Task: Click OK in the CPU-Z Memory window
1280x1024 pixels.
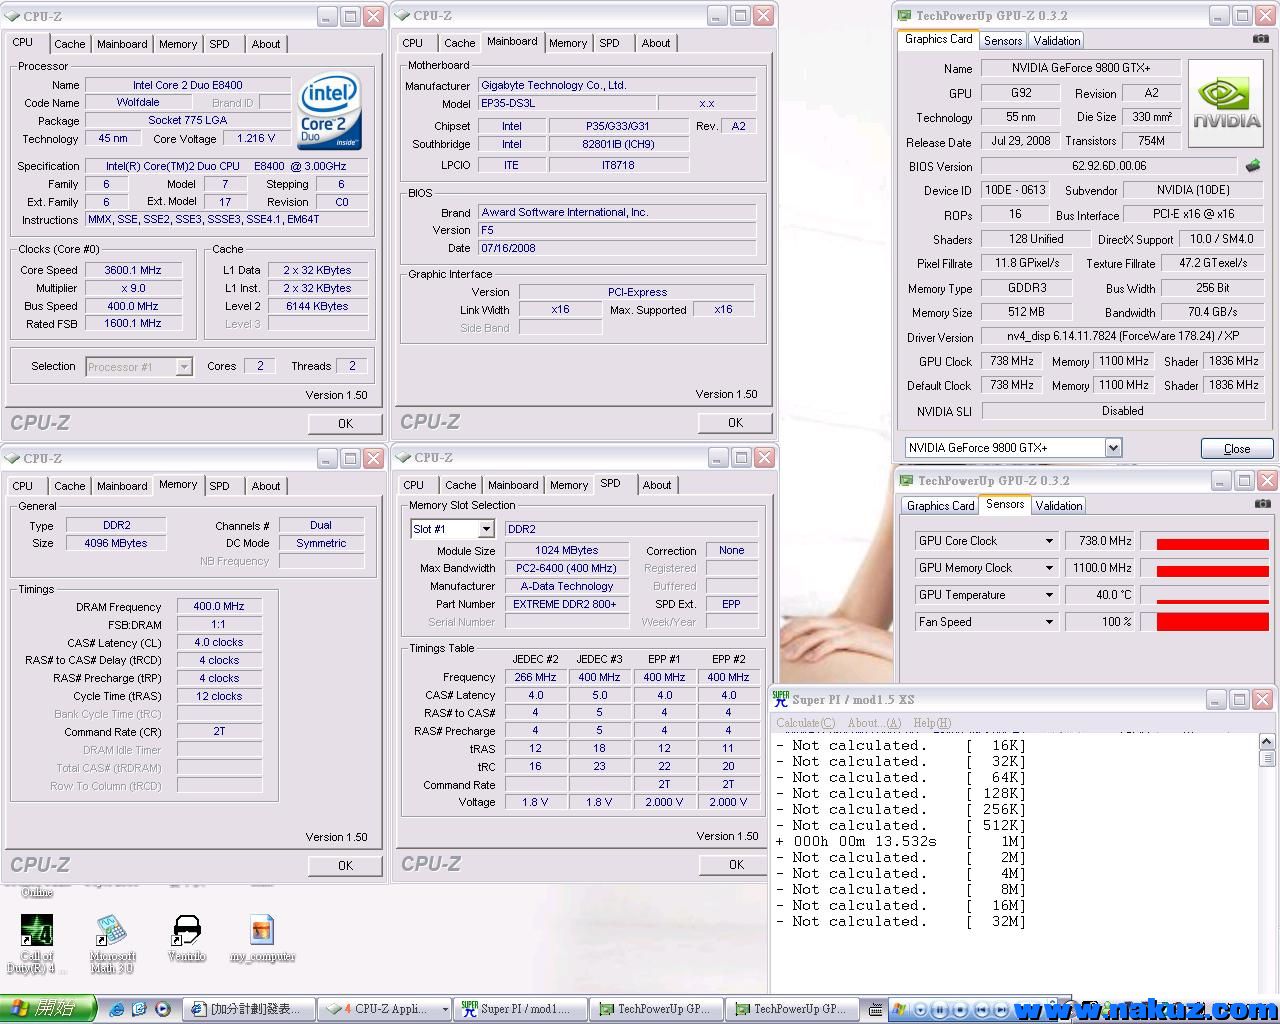Action: tap(345, 866)
